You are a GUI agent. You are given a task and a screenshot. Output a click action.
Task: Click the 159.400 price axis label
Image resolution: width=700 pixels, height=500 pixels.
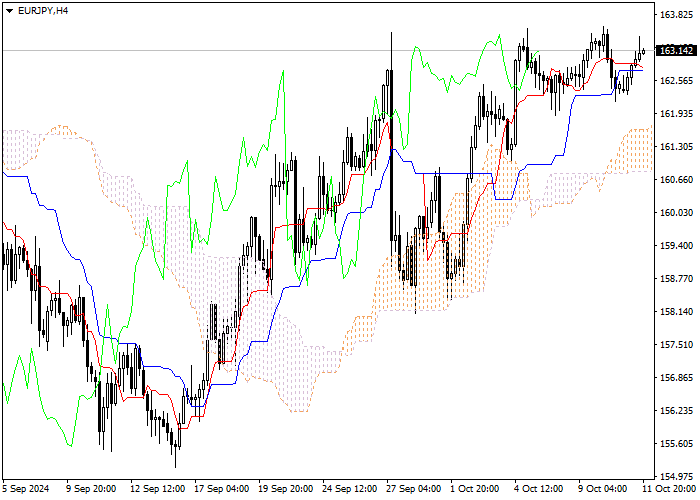[x=676, y=246]
